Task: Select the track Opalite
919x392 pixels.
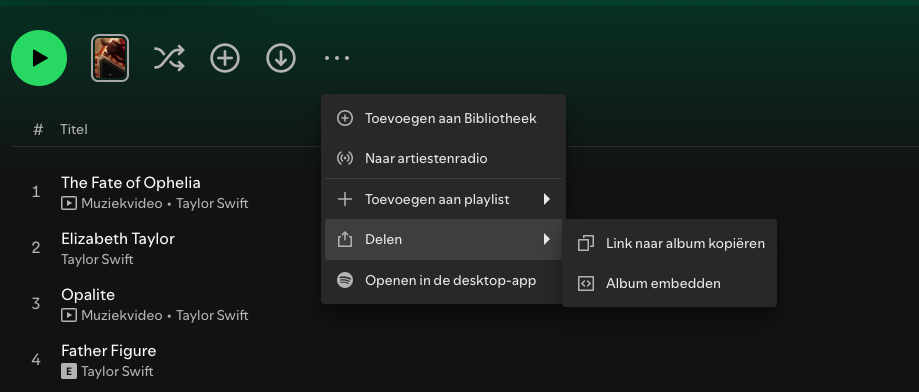Action: click(x=88, y=295)
